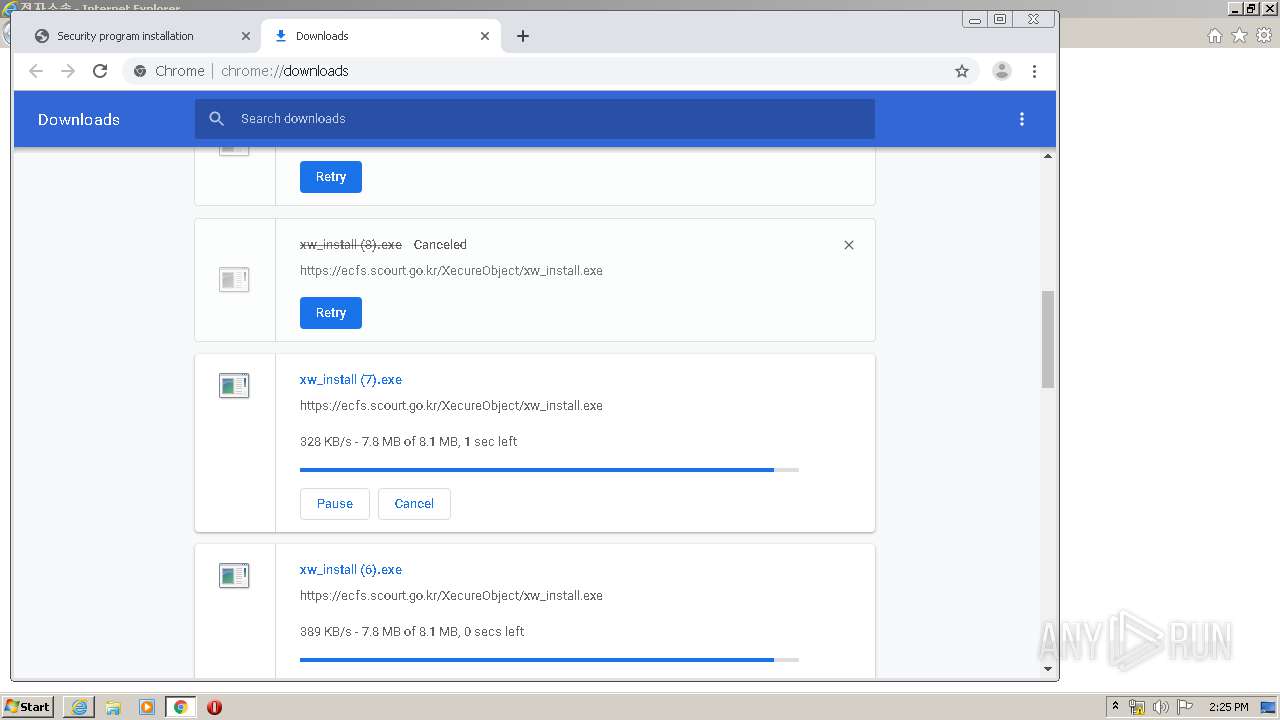Pause the xw_install (7).exe download
The height and width of the screenshot is (720, 1280).
(335, 504)
